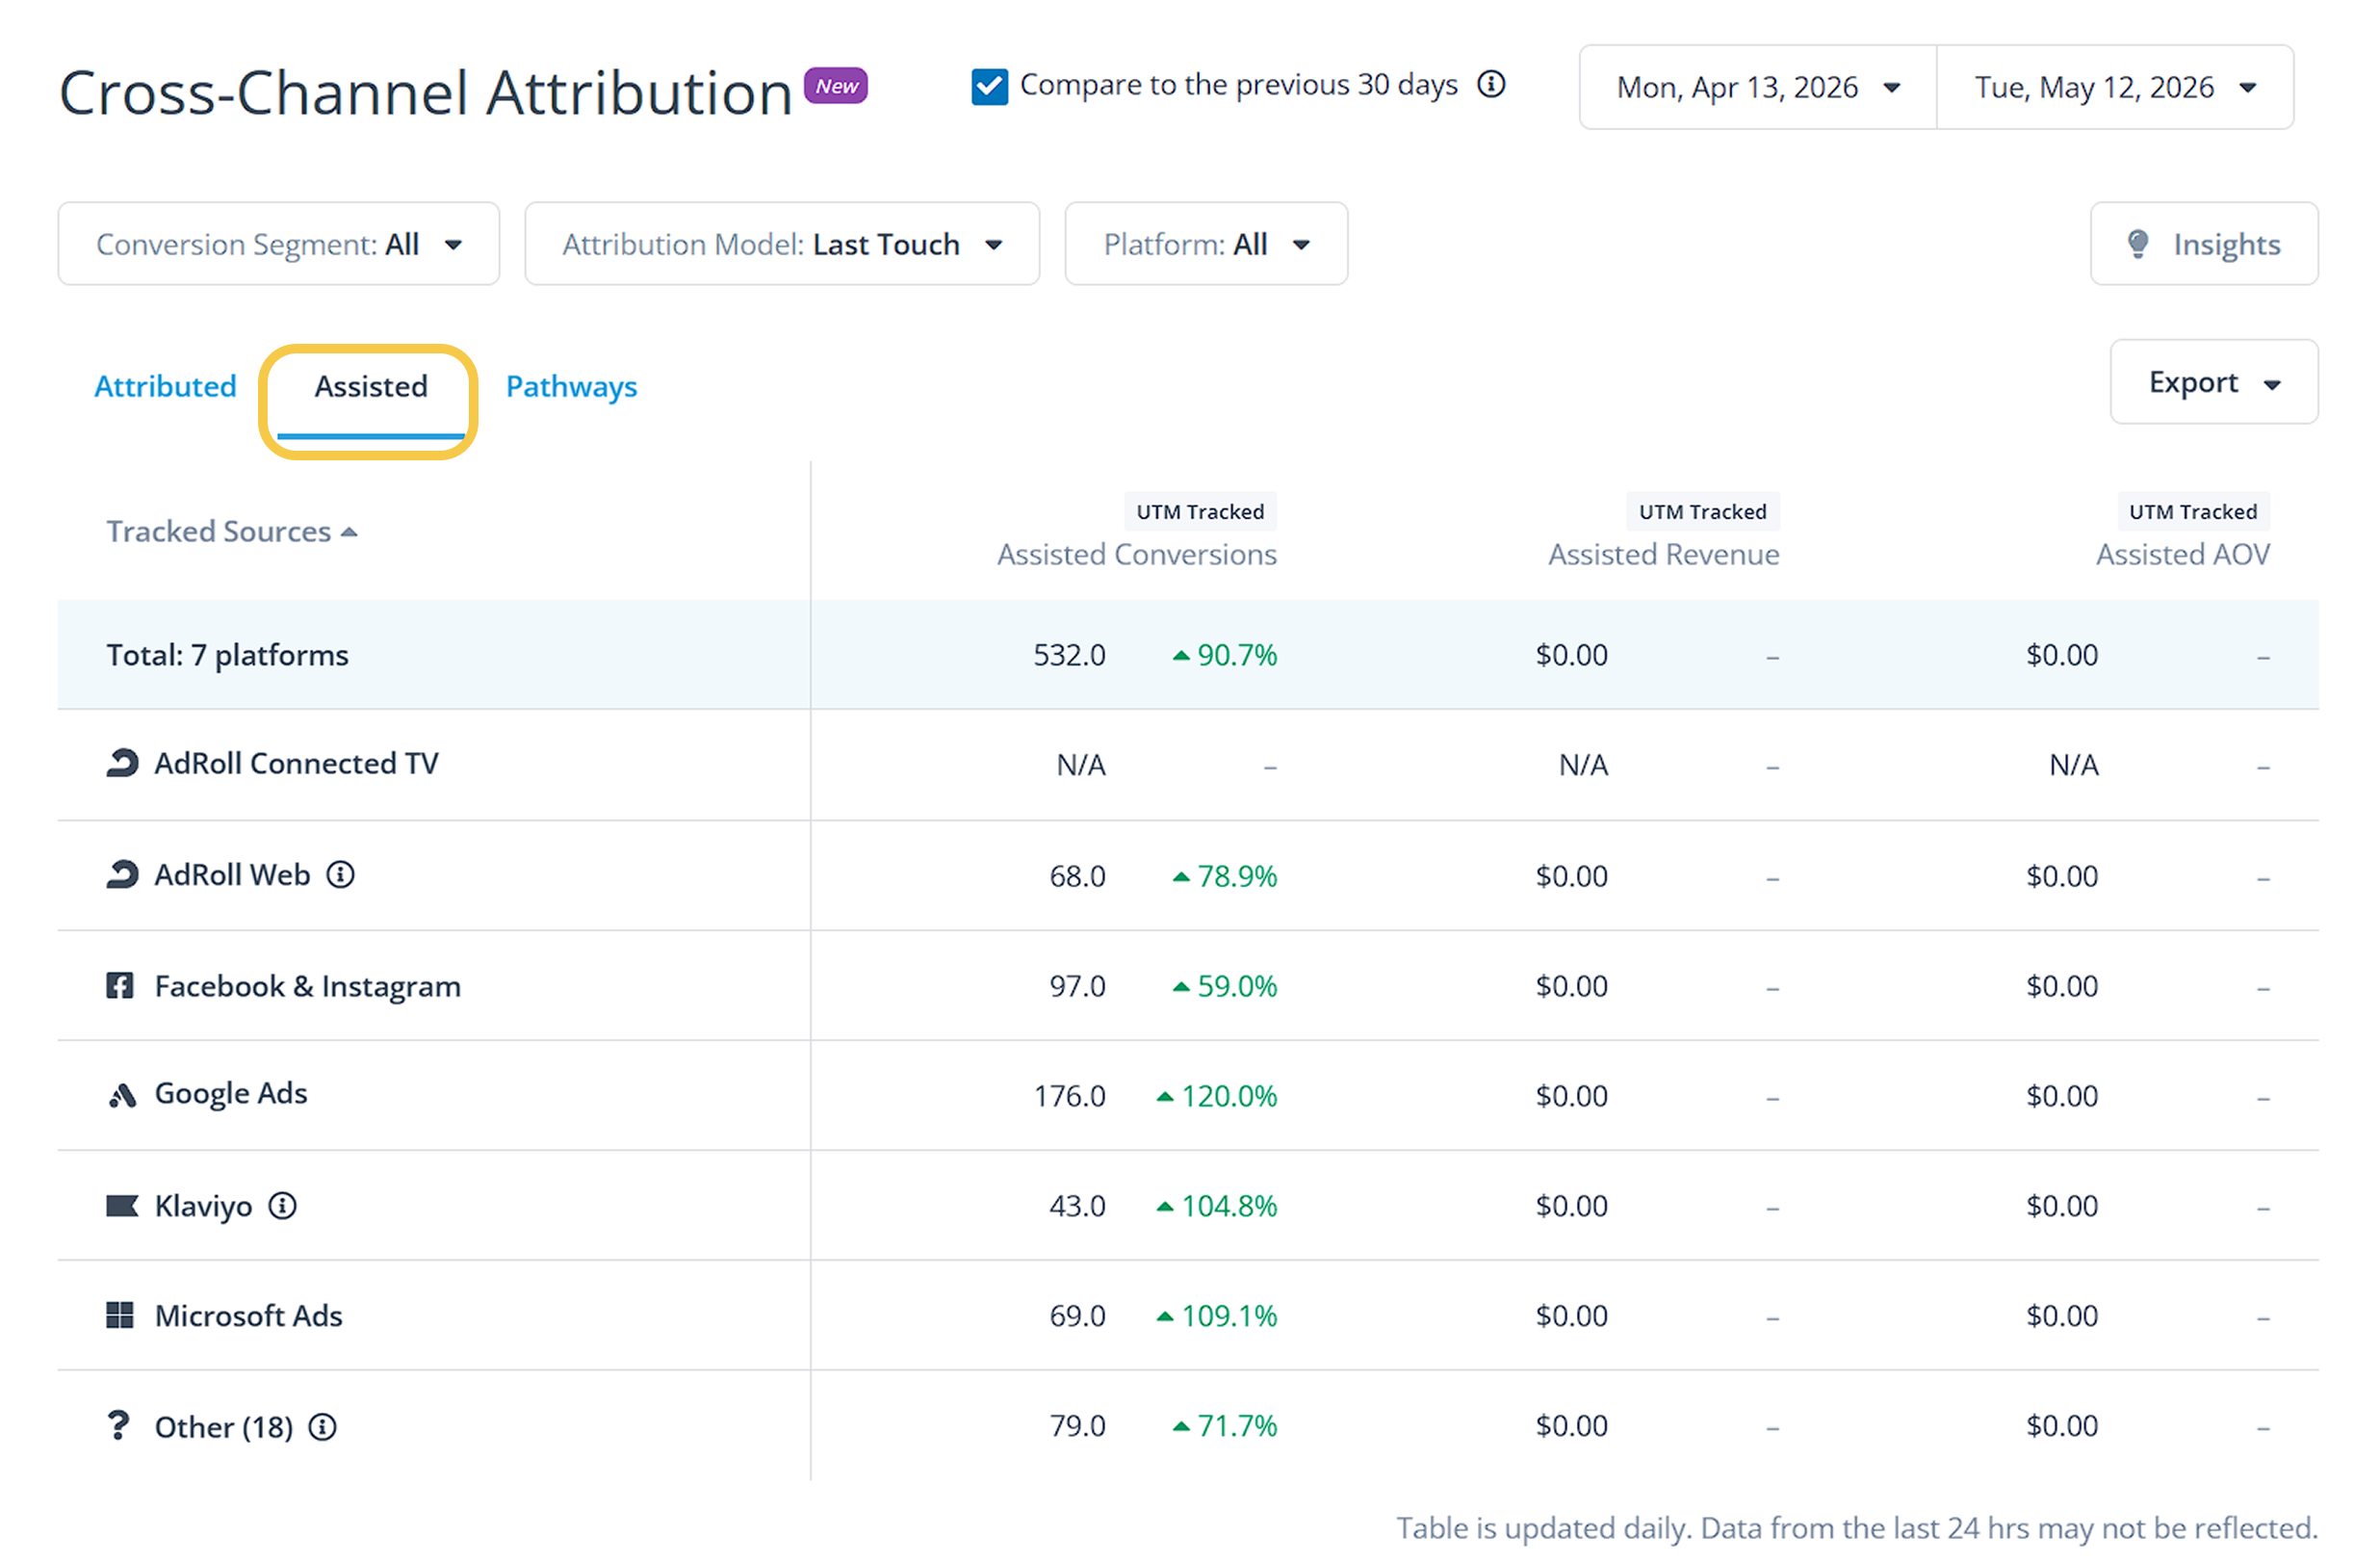Screen dimensions: 2380x1563
Task: Click the info icon beside AdRoll Web
Action: point(340,876)
